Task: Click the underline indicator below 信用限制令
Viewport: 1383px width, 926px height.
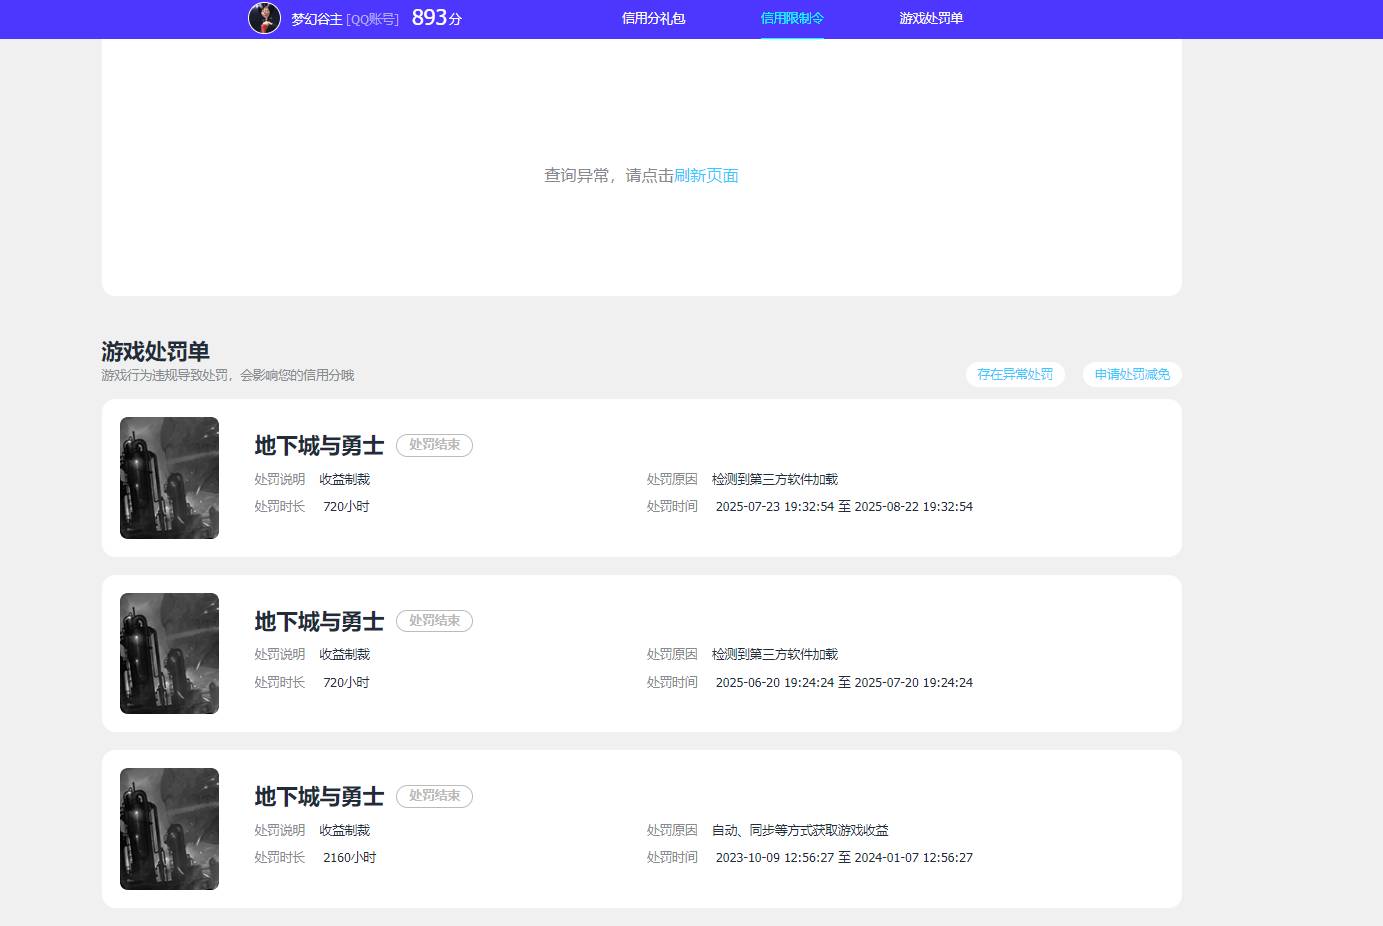Action: (791, 36)
